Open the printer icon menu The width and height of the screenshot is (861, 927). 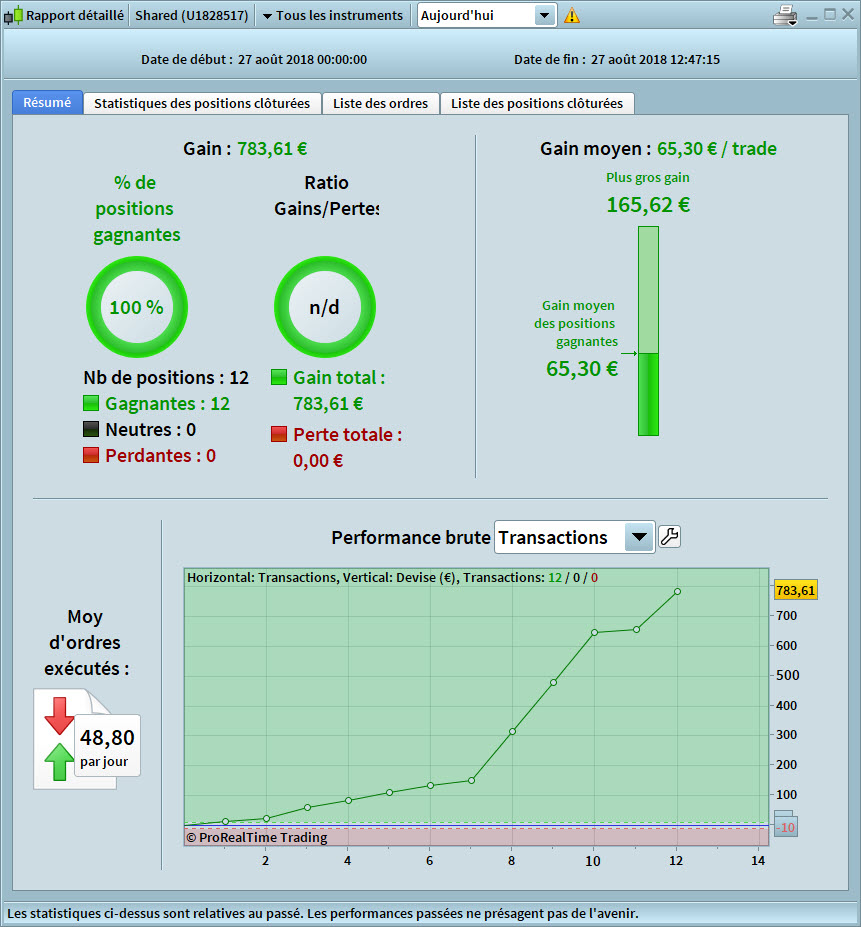tap(785, 15)
